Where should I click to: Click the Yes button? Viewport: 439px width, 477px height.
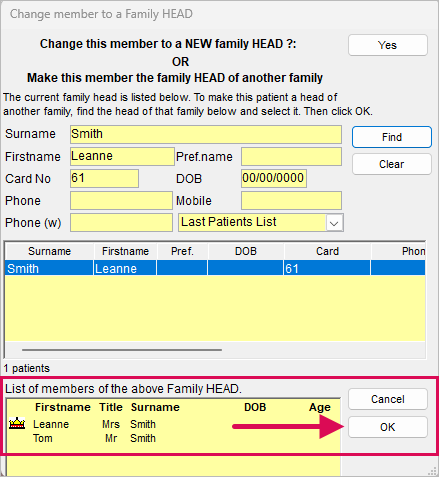(x=388, y=45)
